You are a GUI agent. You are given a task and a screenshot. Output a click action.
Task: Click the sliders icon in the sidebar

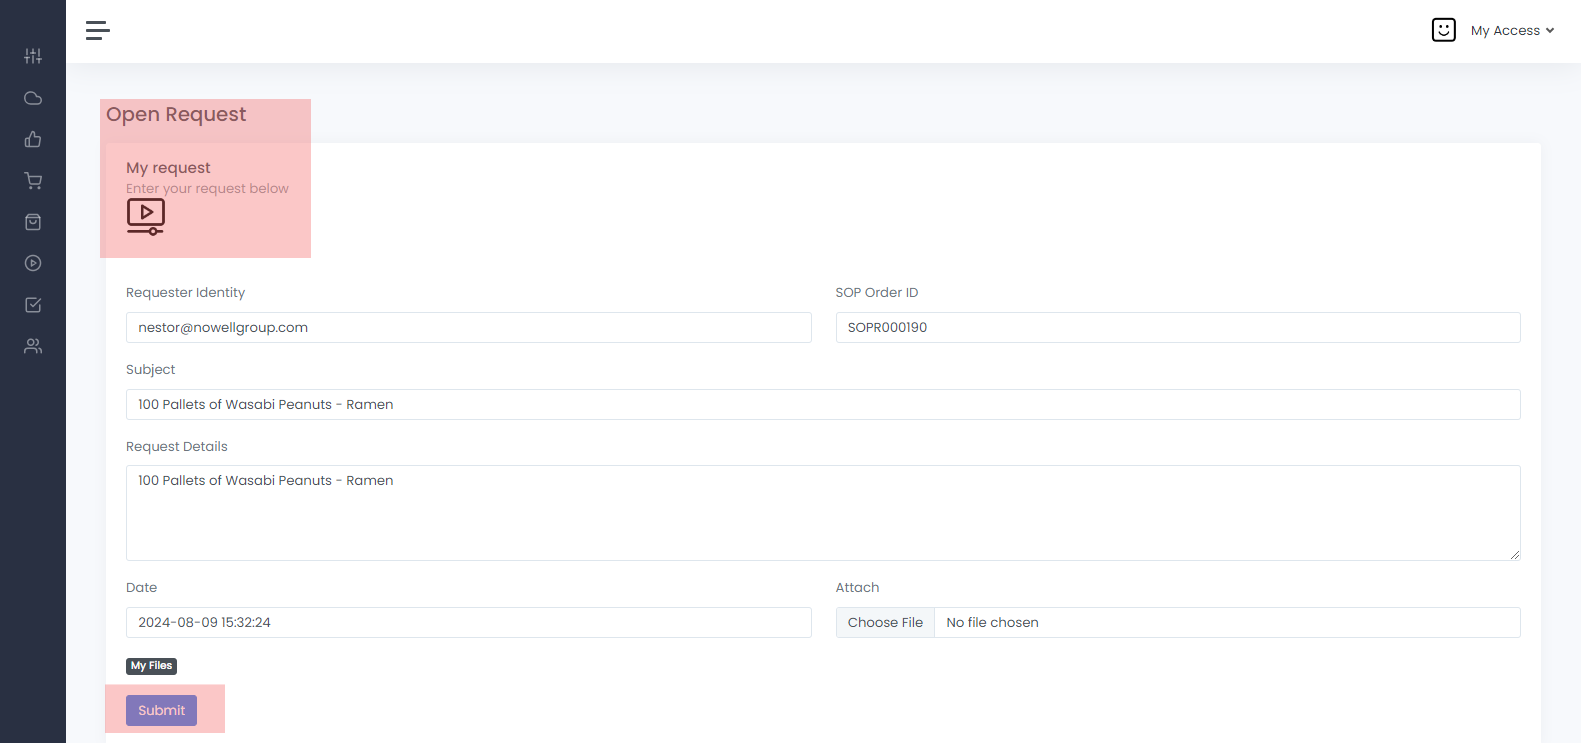(x=33, y=56)
